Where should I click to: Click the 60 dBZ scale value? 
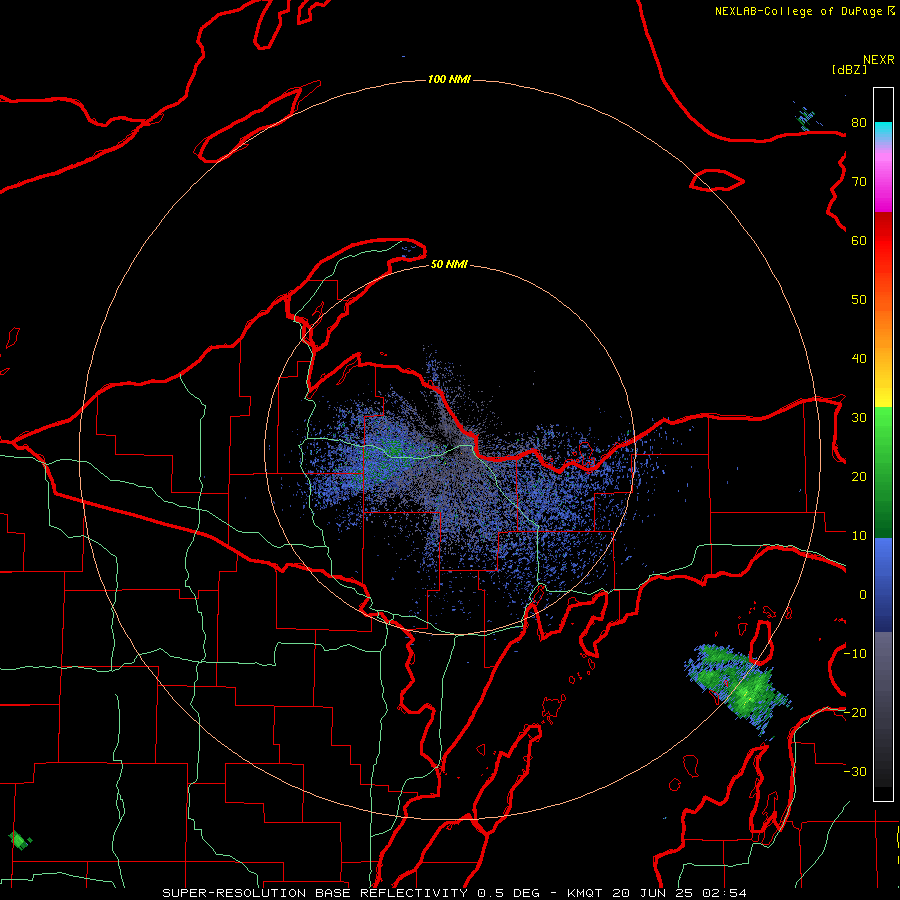[859, 240]
